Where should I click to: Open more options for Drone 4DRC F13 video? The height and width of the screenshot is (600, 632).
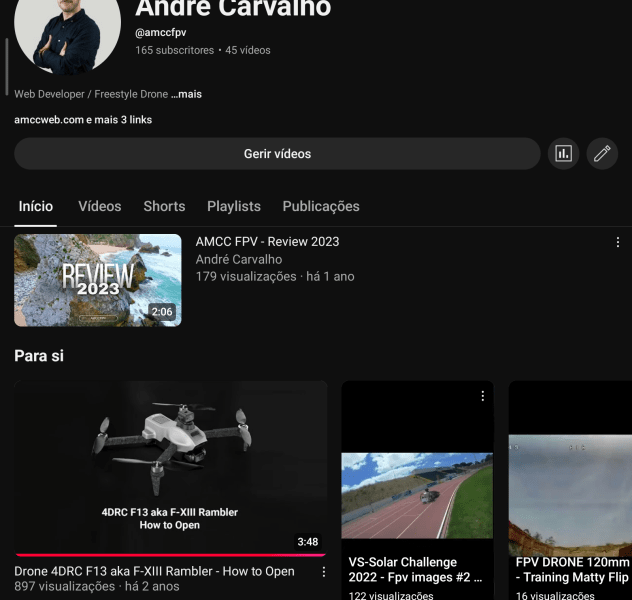pos(324,572)
